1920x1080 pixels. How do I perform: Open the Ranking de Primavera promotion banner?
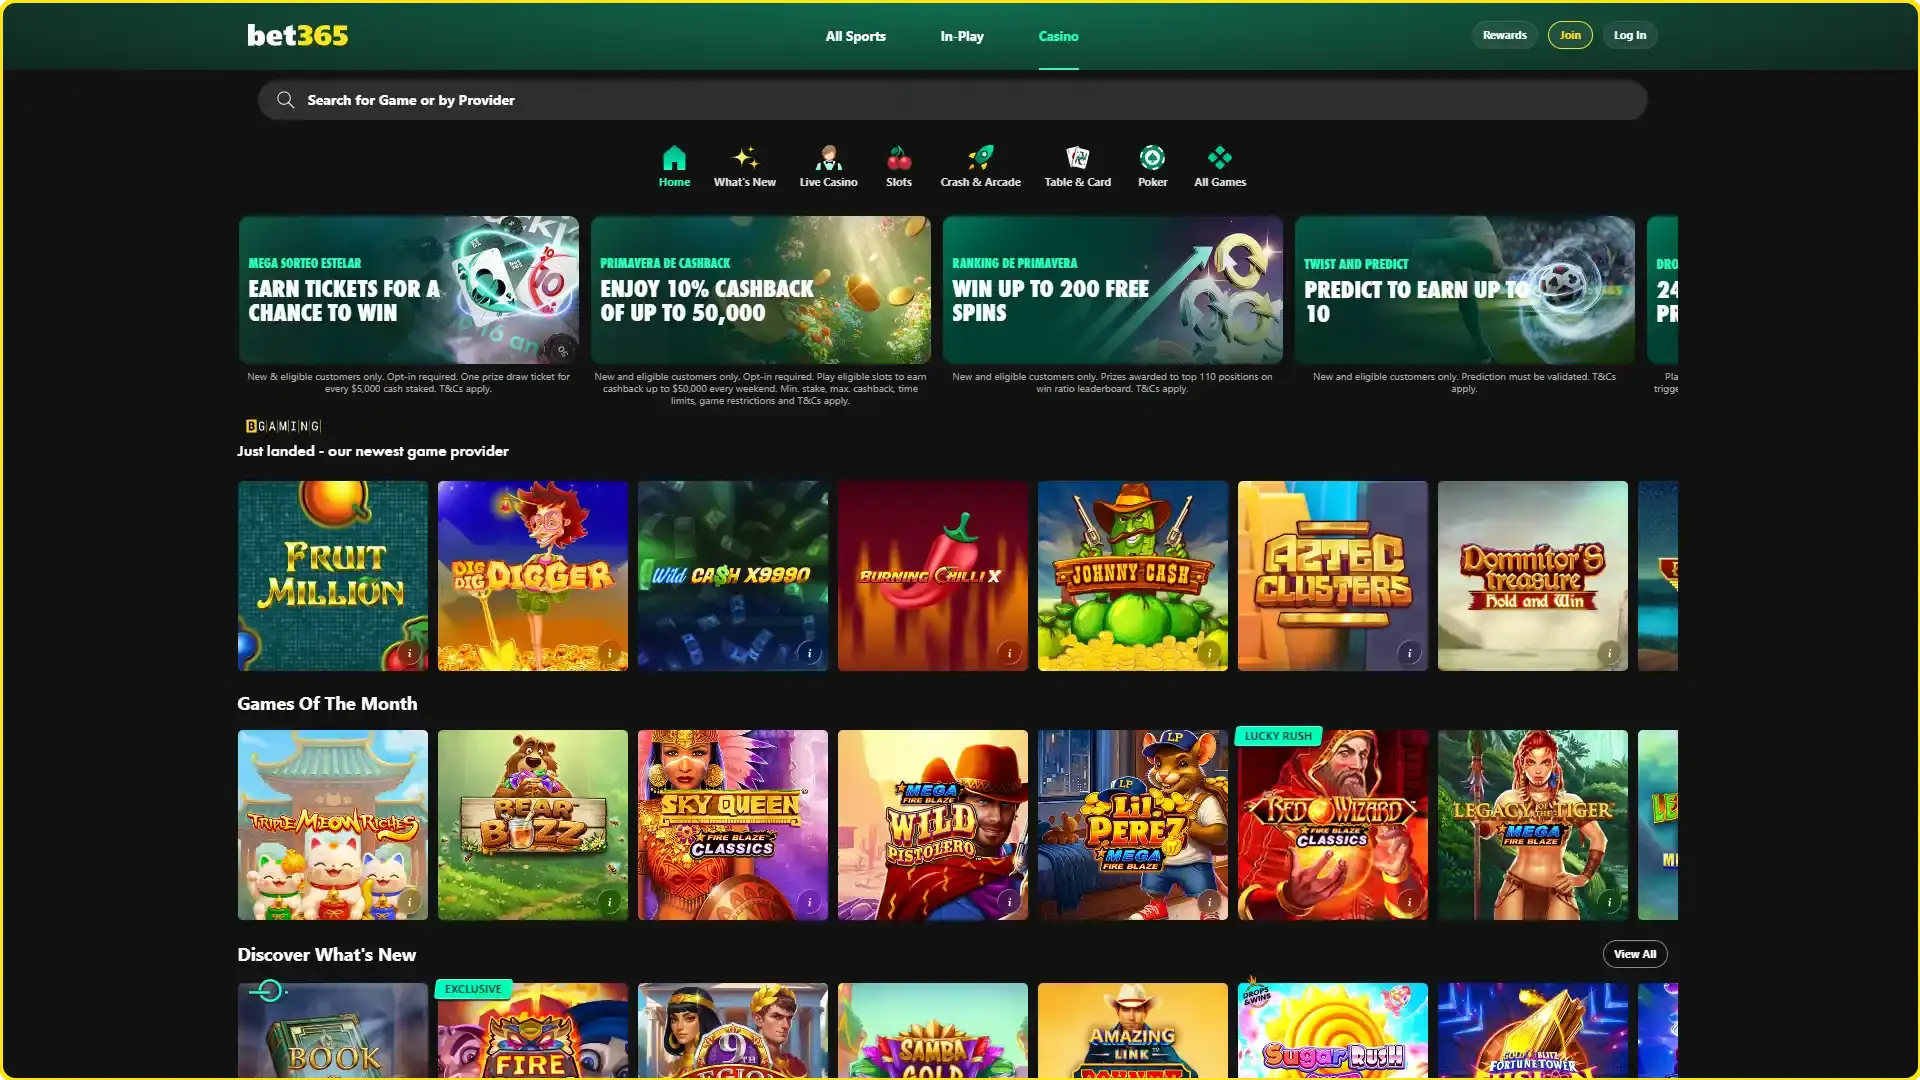[1112, 290]
